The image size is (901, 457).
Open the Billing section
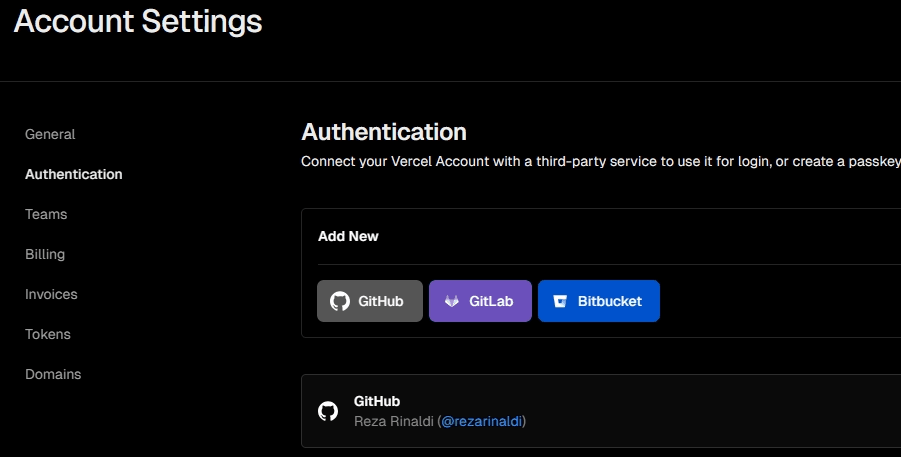(x=45, y=254)
